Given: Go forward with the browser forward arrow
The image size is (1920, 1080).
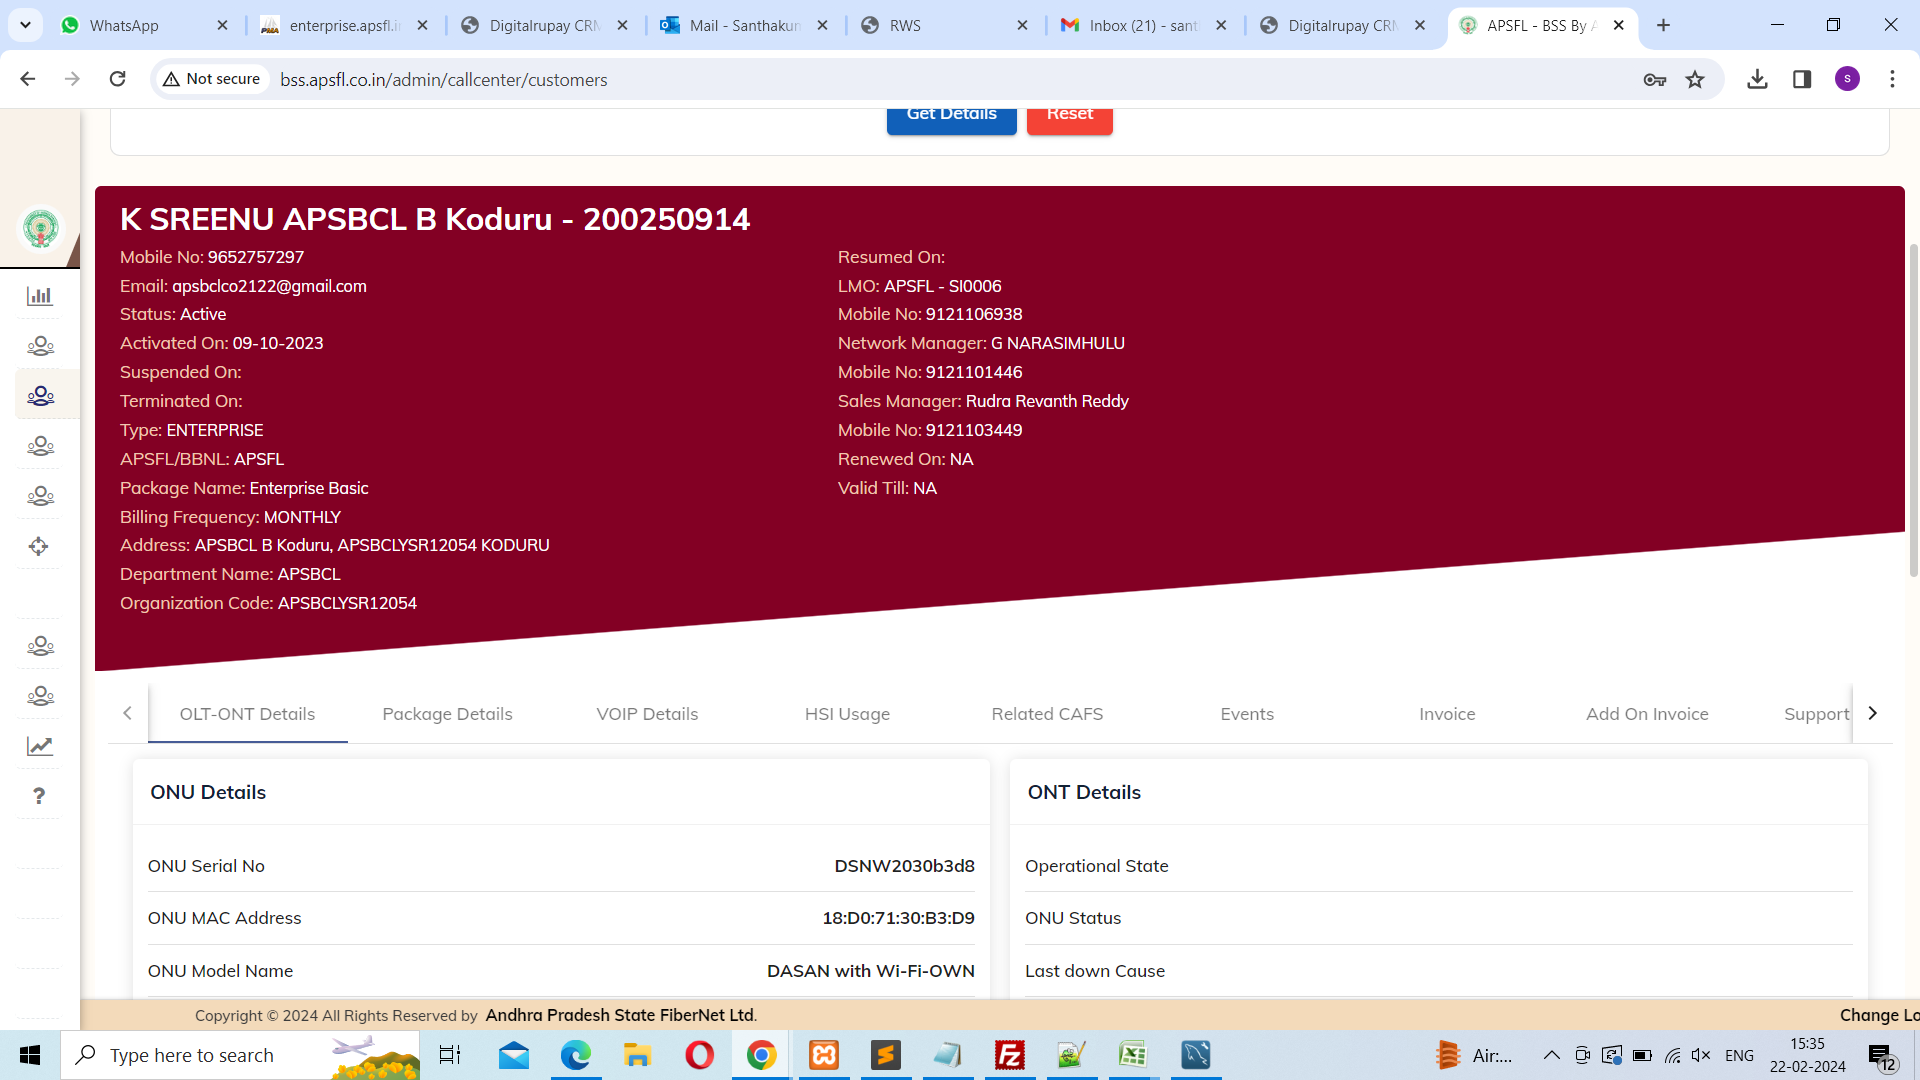Looking at the screenshot, I should [x=72, y=79].
